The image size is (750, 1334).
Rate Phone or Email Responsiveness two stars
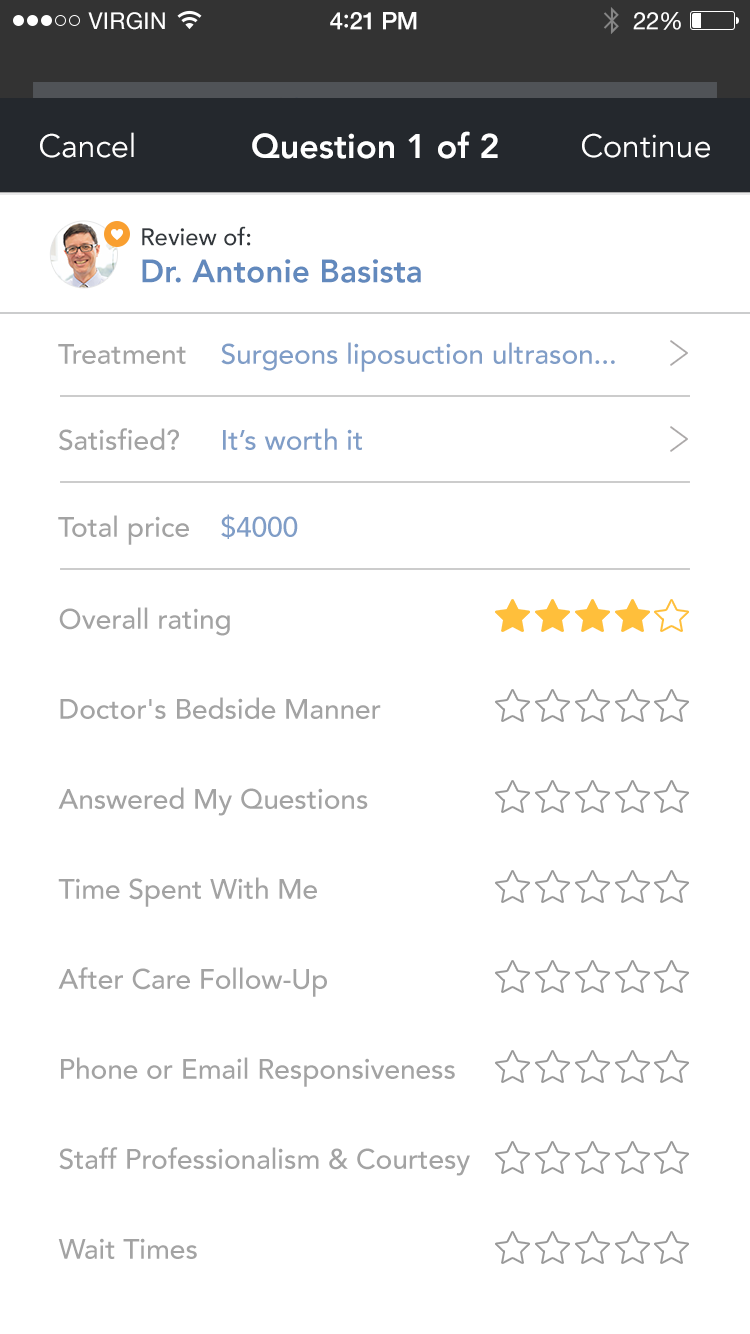point(552,1068)
